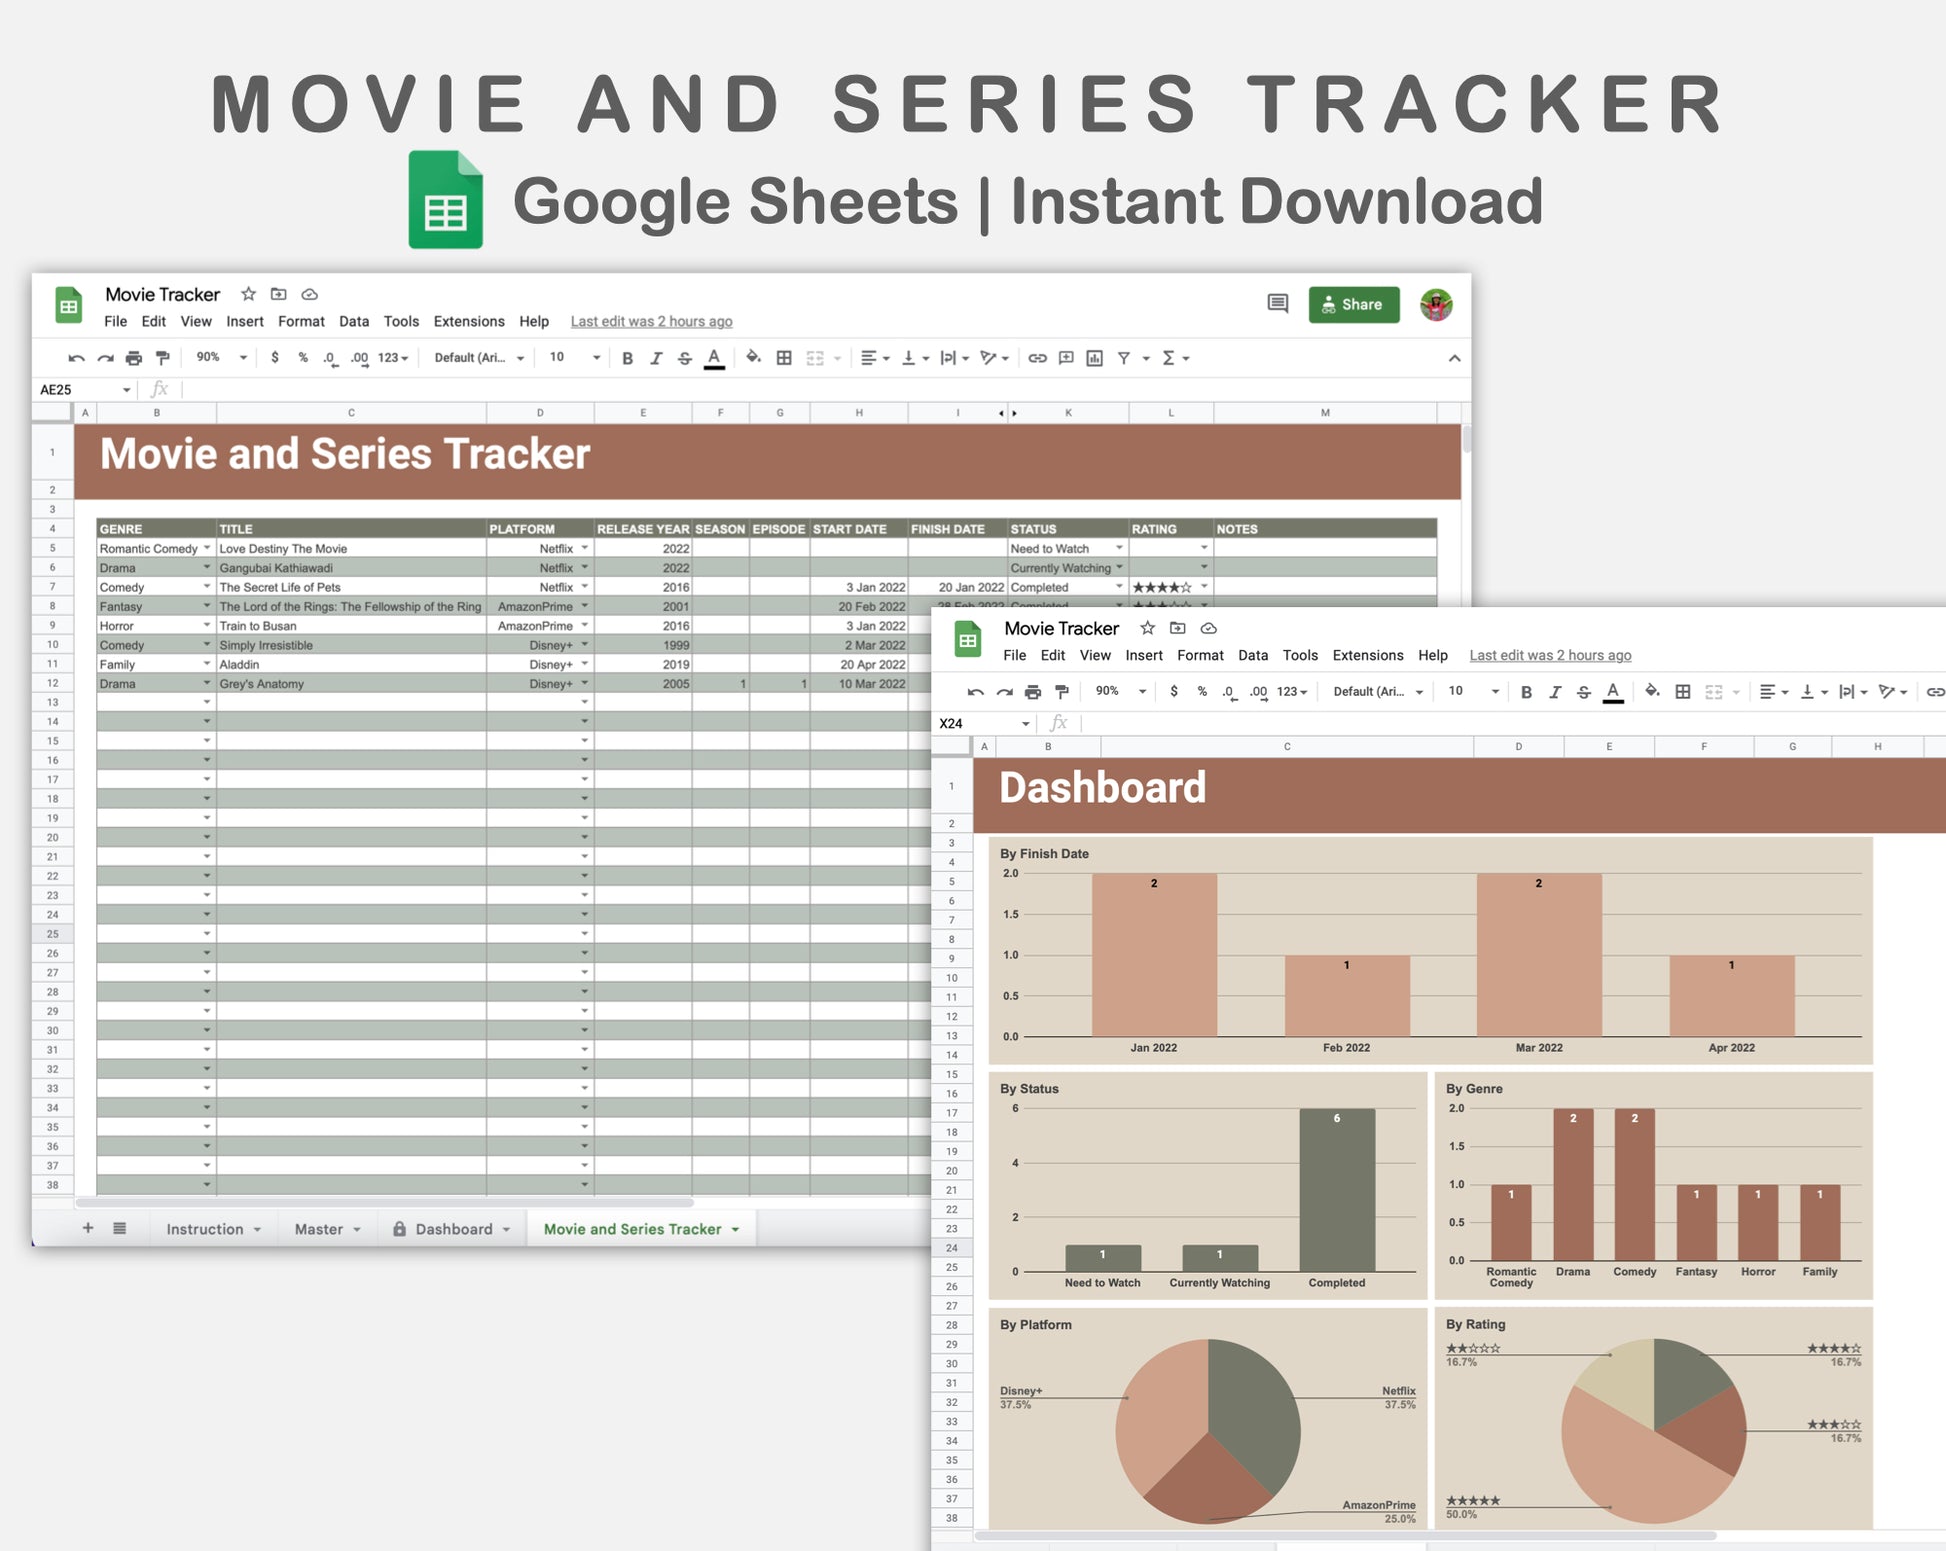Screen dimensions: 1946x1551
Task: Open the fill color paint bucket
Action: 753,357
